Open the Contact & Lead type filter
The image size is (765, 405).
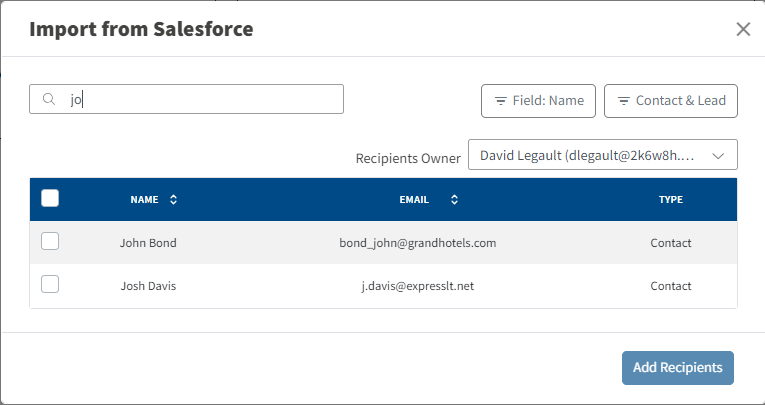coord(671,101)
